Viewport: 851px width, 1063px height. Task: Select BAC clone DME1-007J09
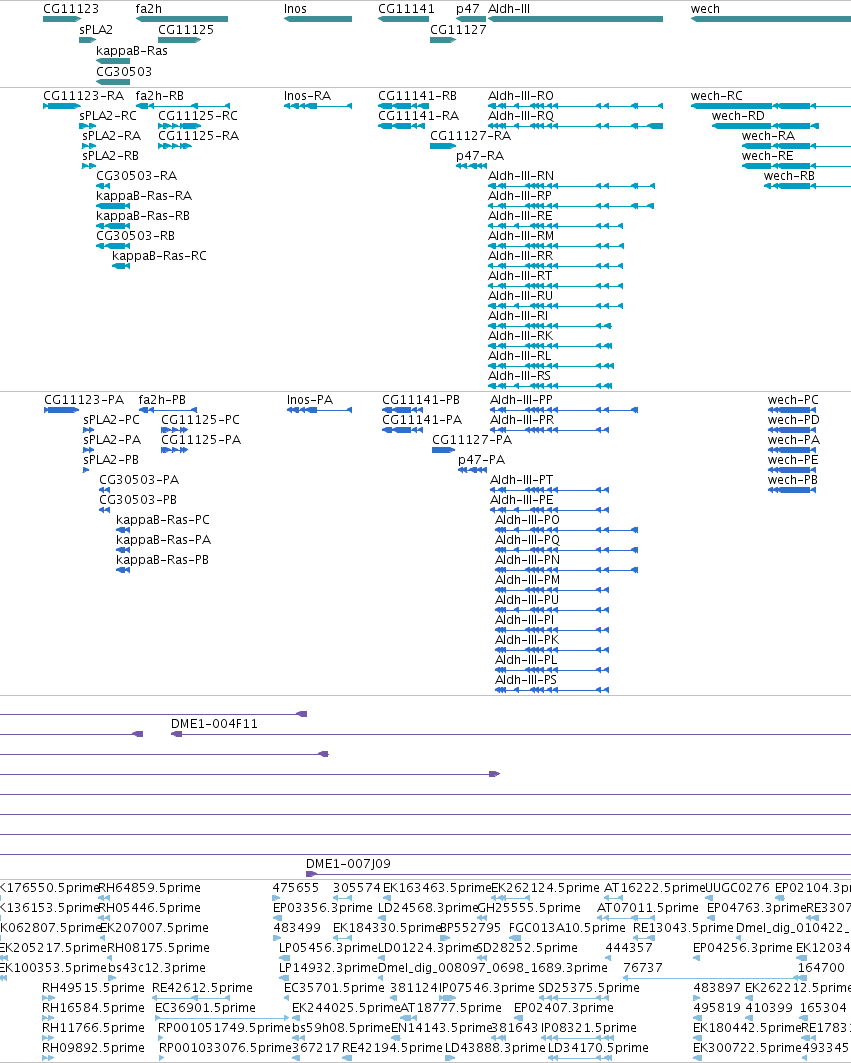pos(348,864)
